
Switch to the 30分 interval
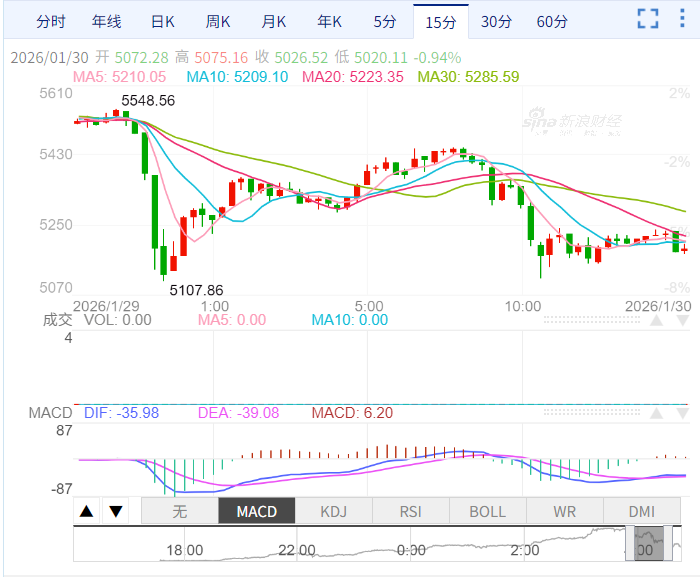coord(496,21)
